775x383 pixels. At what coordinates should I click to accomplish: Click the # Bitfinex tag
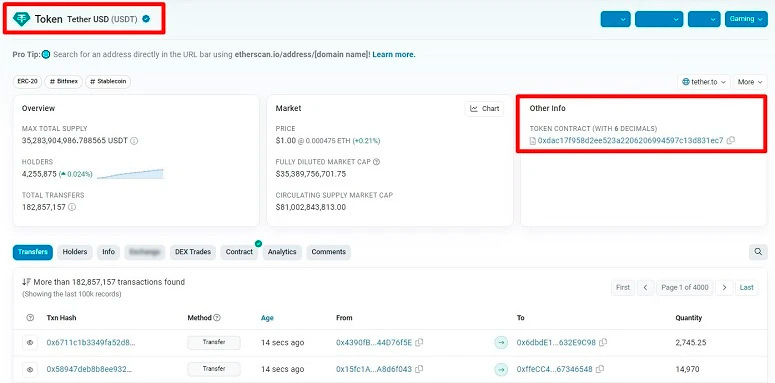64,82
